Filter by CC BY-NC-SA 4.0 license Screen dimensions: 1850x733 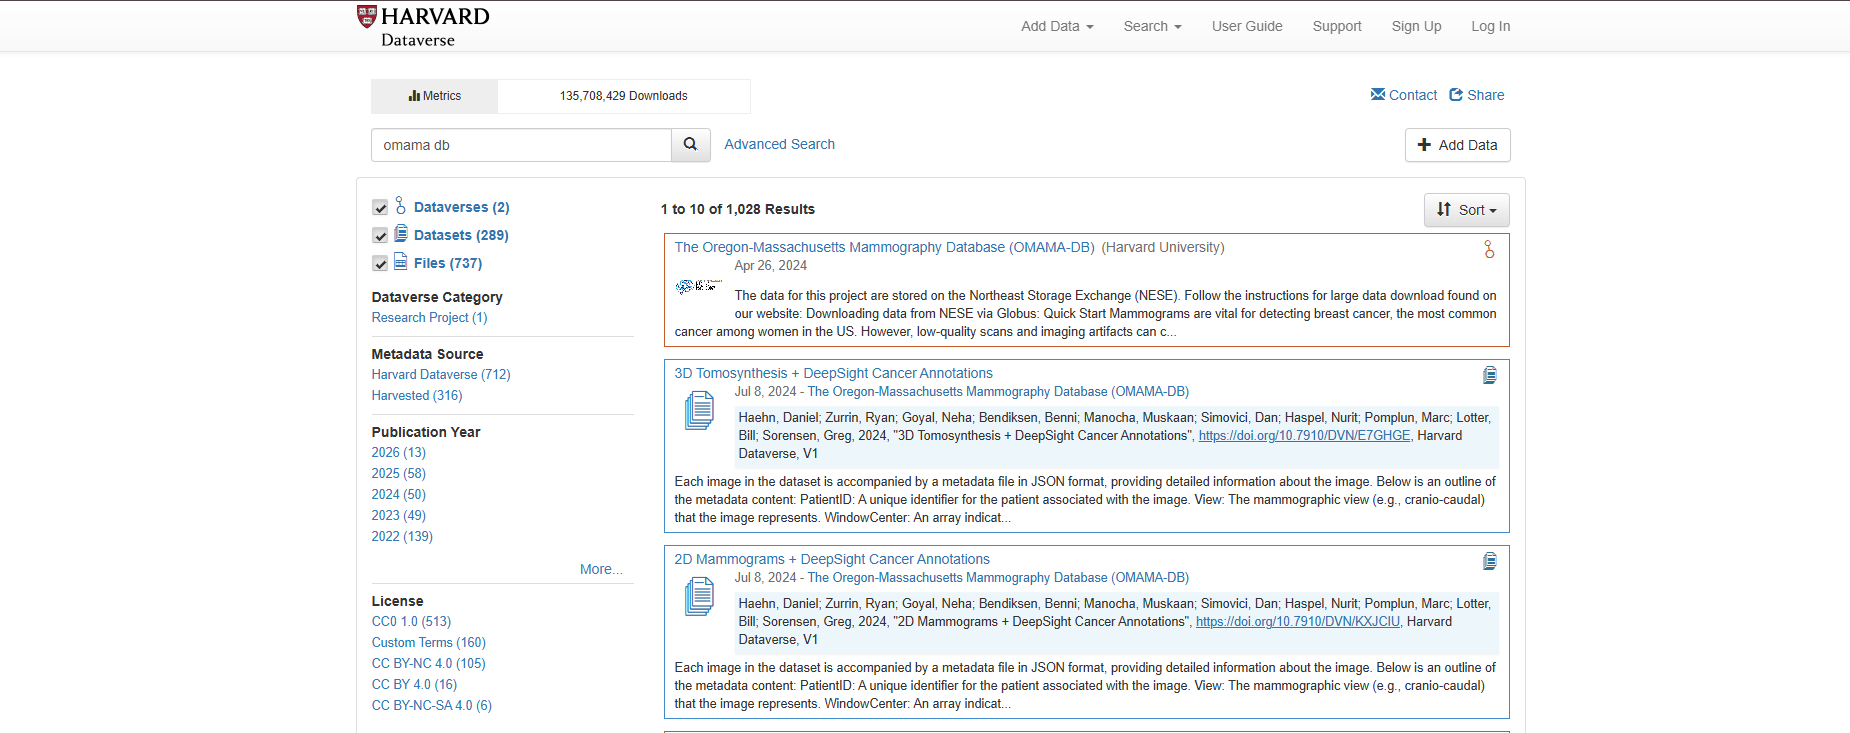(x=431, y=705)
